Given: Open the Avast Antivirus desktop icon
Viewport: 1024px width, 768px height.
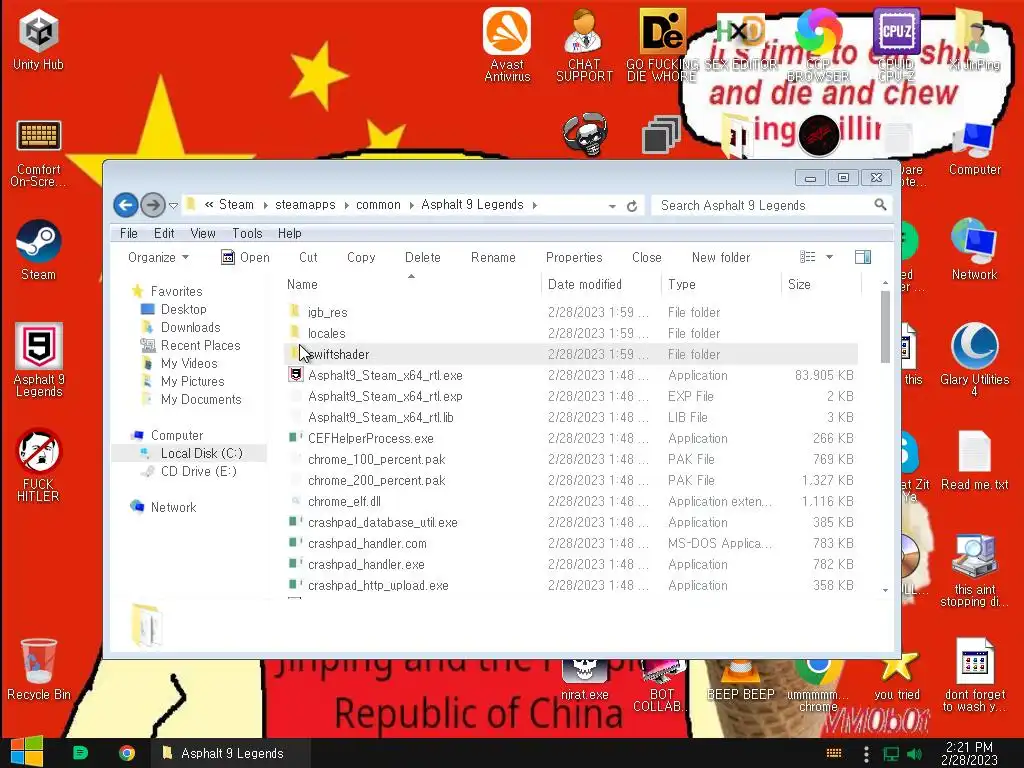Looking at the screenshot, I should [x=507, y=44].
